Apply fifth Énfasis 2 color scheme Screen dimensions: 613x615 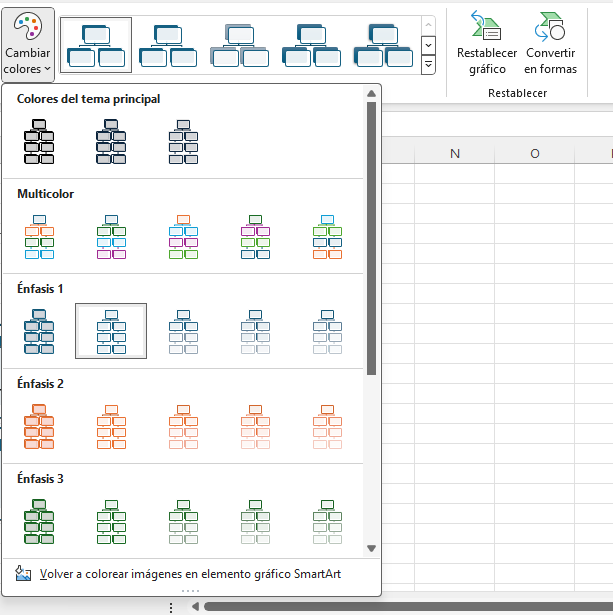pyautogui.click(x=327, y=427)
